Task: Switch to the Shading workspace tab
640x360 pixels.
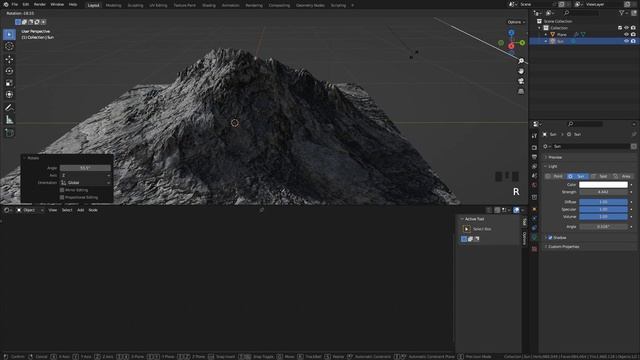Action: pyautogui.click(x=209, y=5)
